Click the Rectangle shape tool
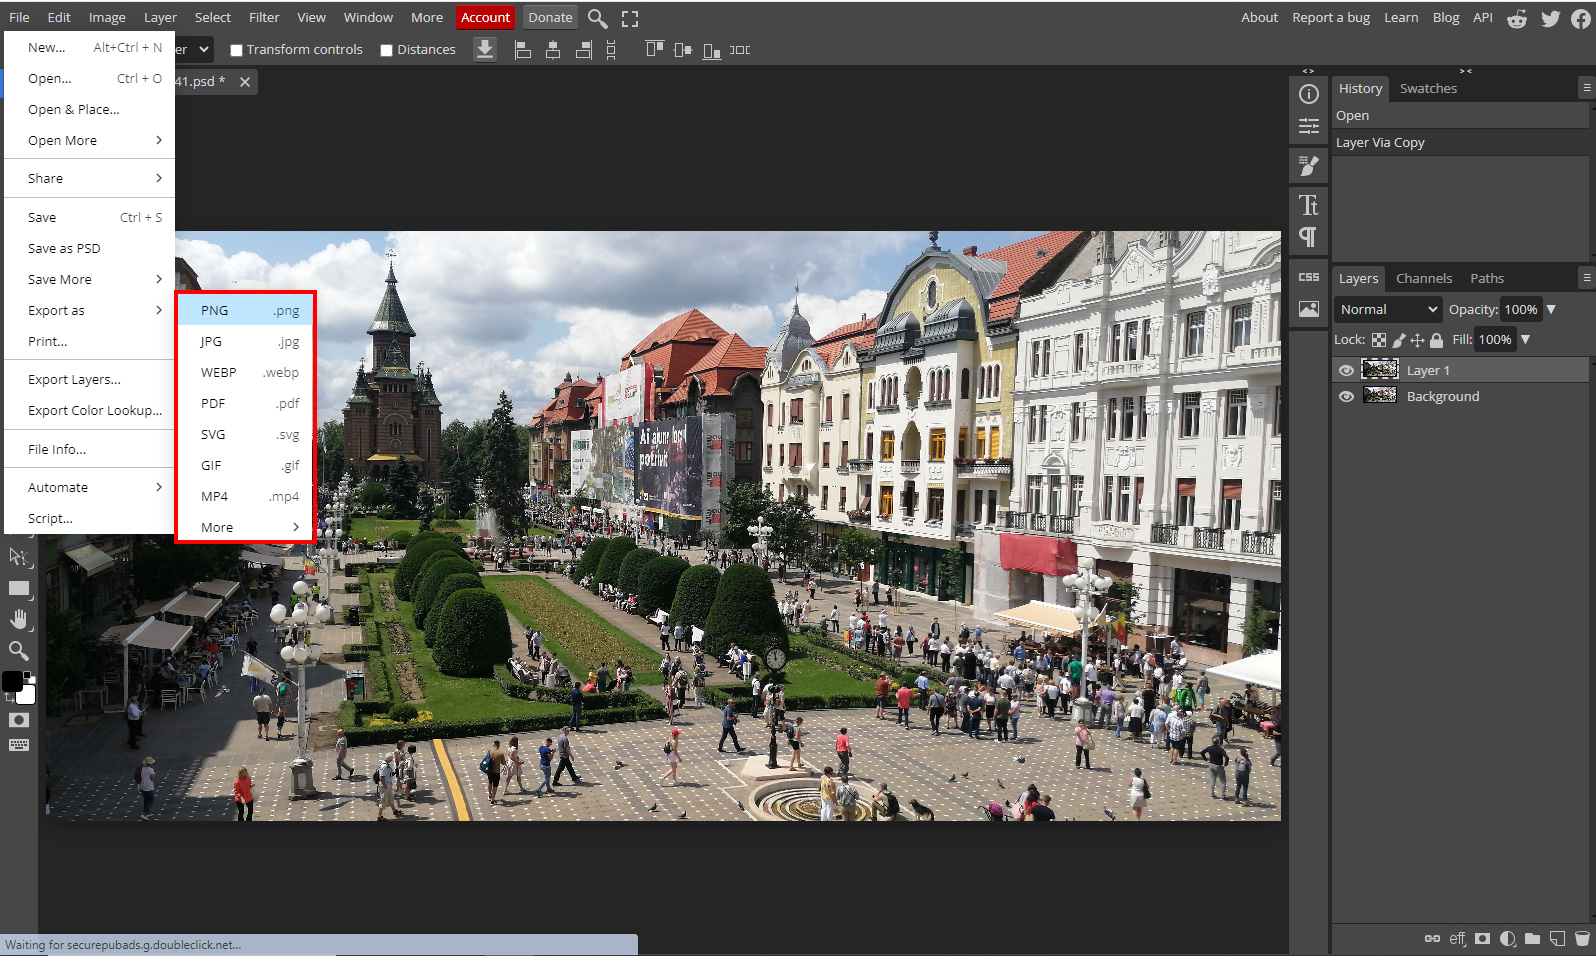Image resolution: width=1596 pixels, height=956 pixels. 18,588
